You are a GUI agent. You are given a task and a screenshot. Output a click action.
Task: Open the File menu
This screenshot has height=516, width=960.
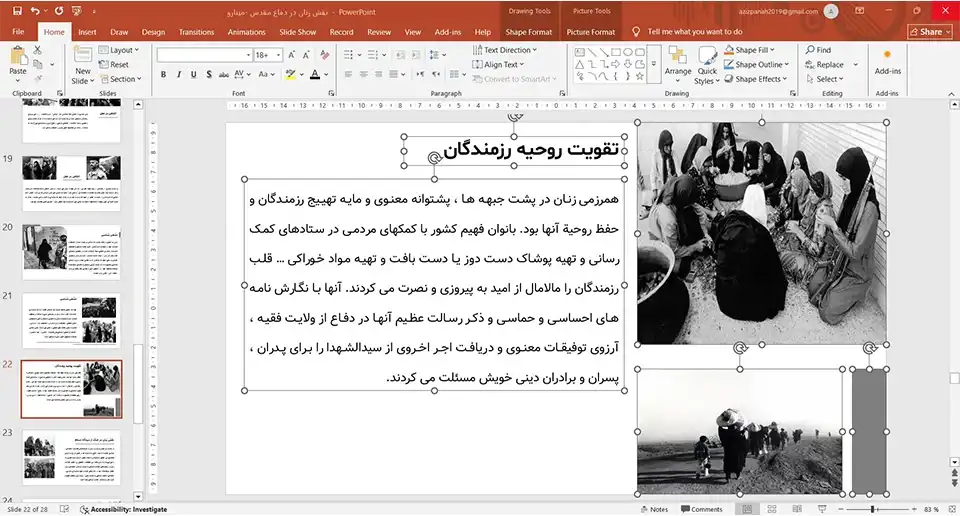point(18,32)
